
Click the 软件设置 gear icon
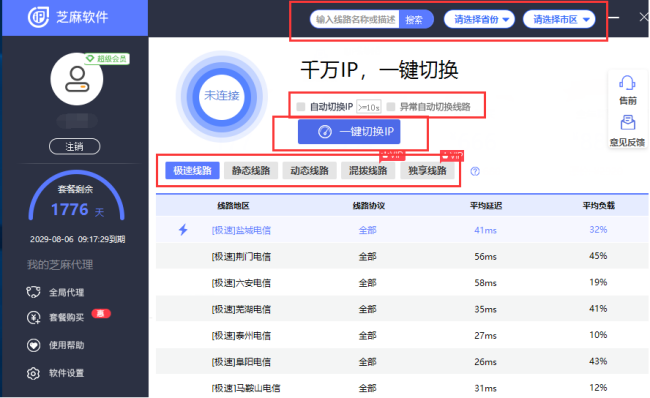[x=34, y=373]
